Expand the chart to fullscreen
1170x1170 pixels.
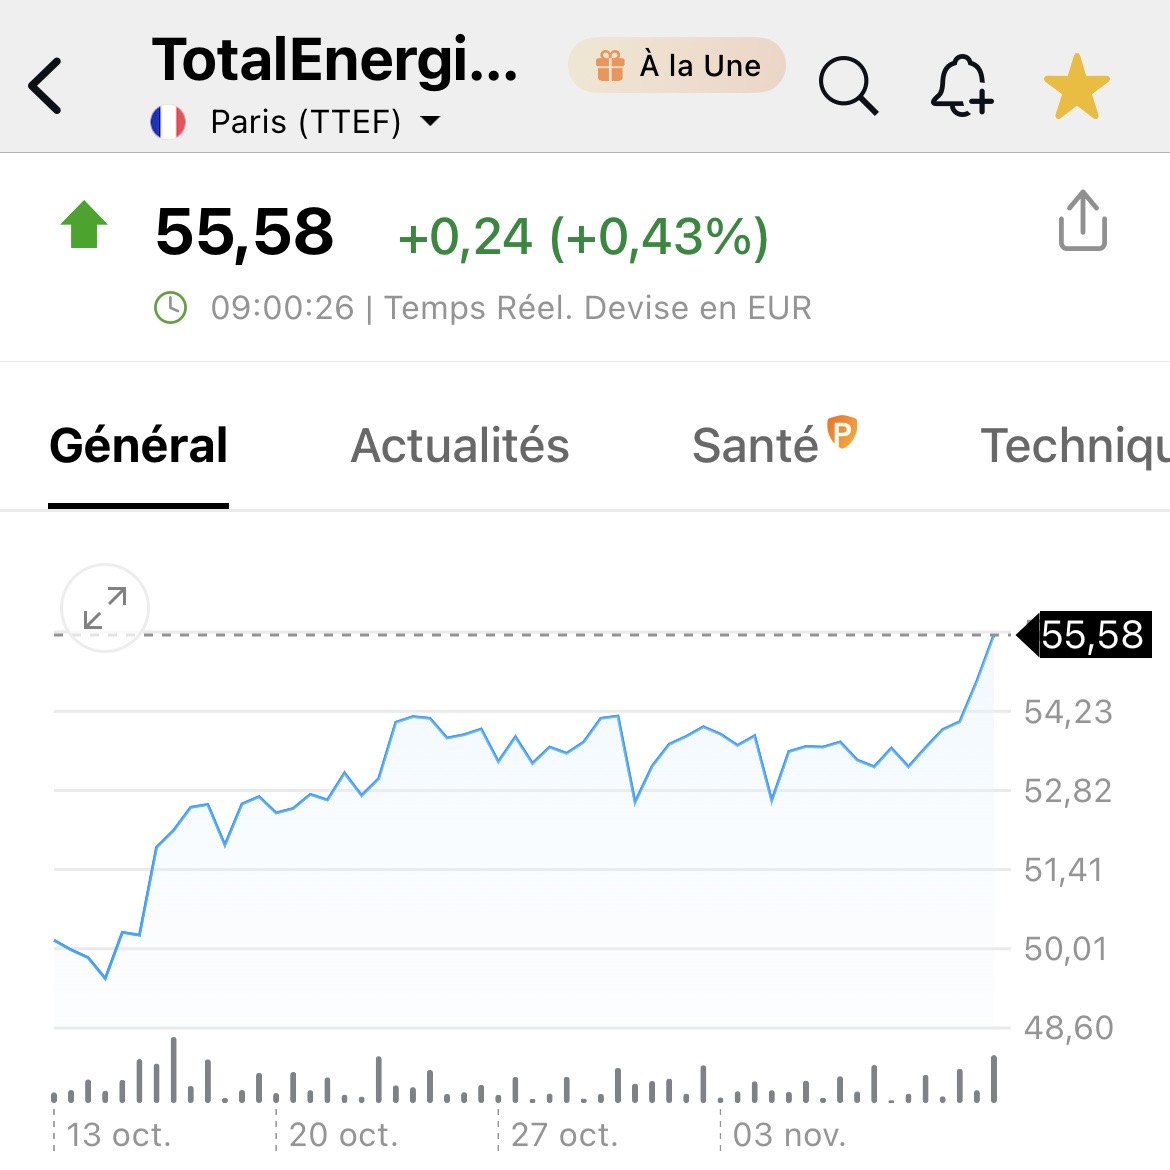(x=105, y=607)
